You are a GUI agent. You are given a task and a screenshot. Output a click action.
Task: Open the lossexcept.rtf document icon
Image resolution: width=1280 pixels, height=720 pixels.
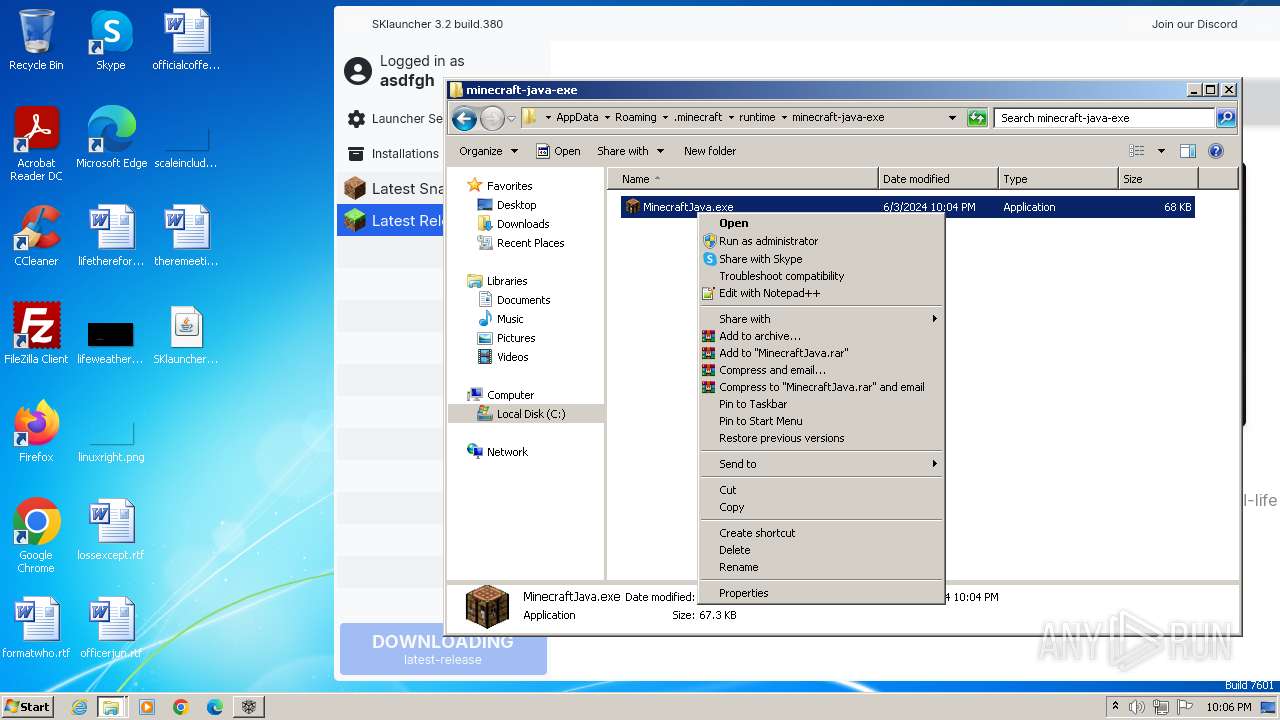tap(111, 530)
